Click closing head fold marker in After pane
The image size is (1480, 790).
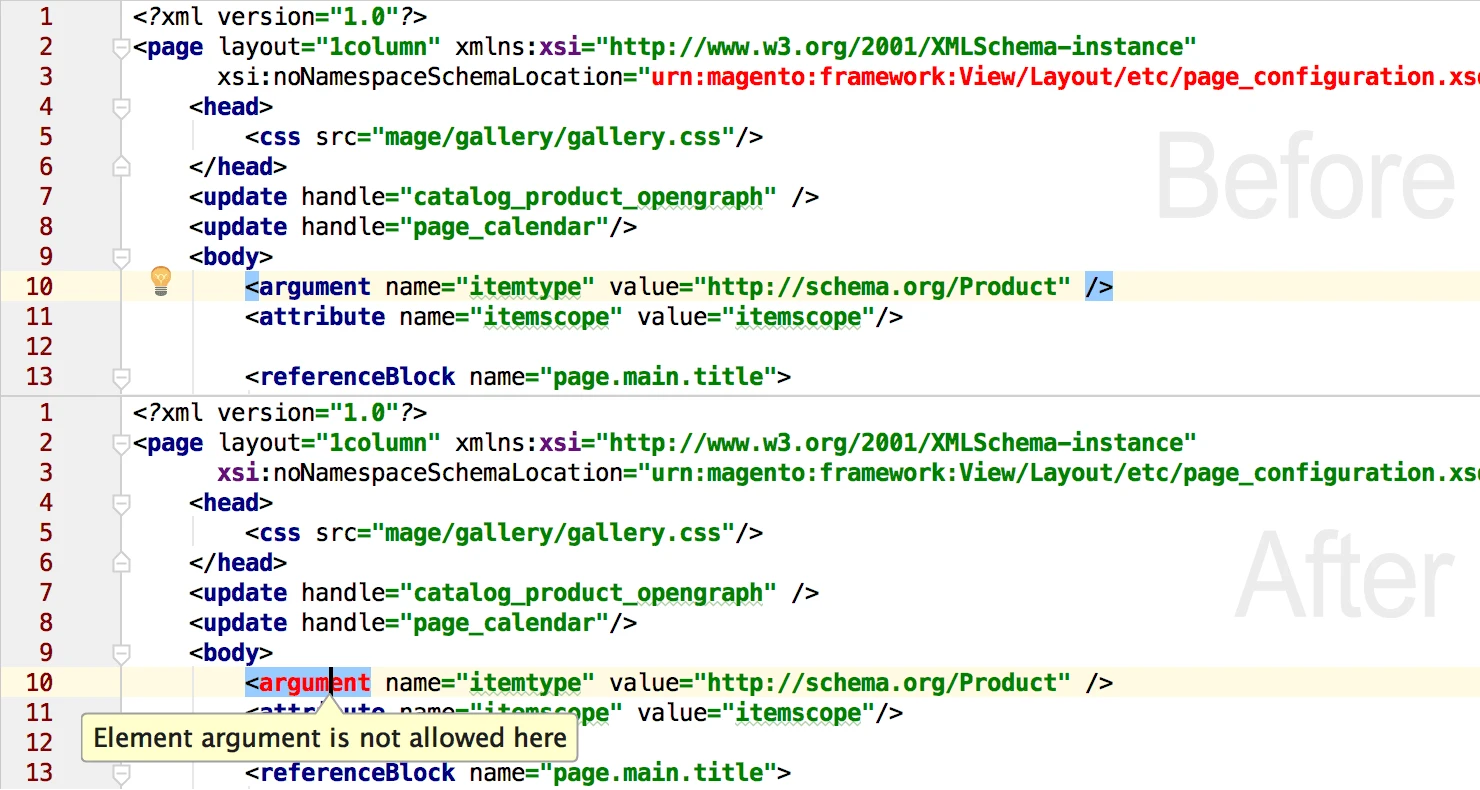[121, 563]
